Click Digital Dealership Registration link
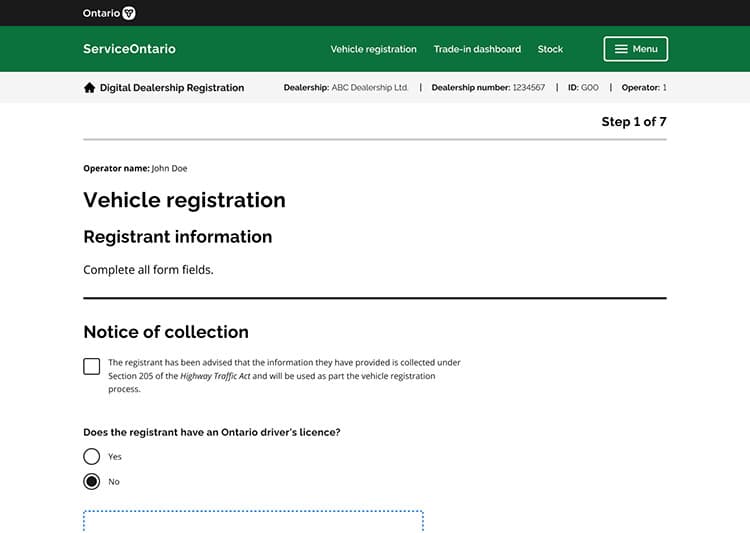This screenshot has height=533, width=750. [171, 88]
